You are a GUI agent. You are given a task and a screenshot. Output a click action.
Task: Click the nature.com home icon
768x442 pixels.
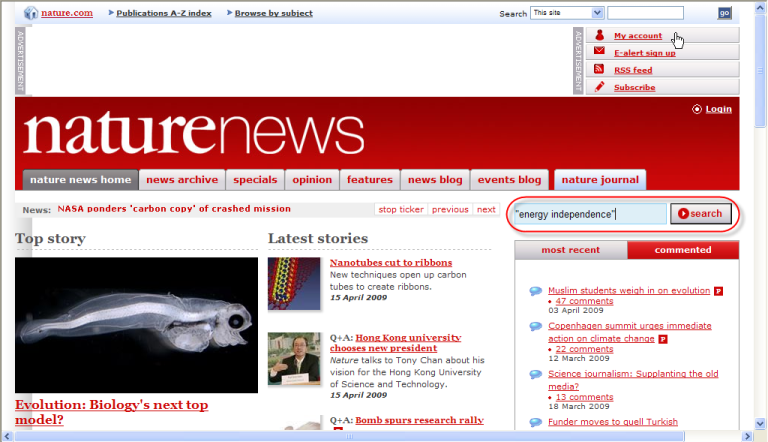coord(31,13)
